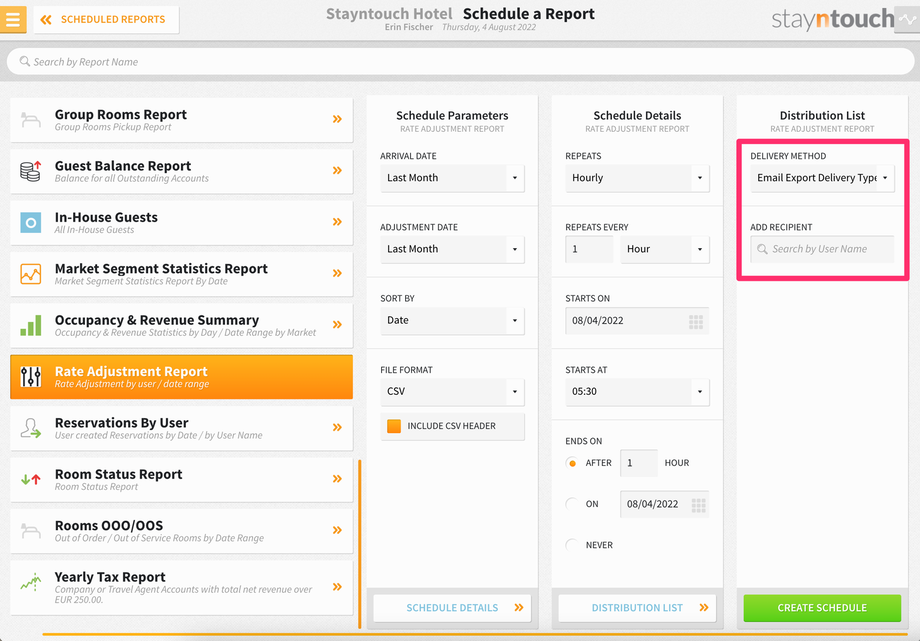Open the Sort By dropdown

coord(452,320)
